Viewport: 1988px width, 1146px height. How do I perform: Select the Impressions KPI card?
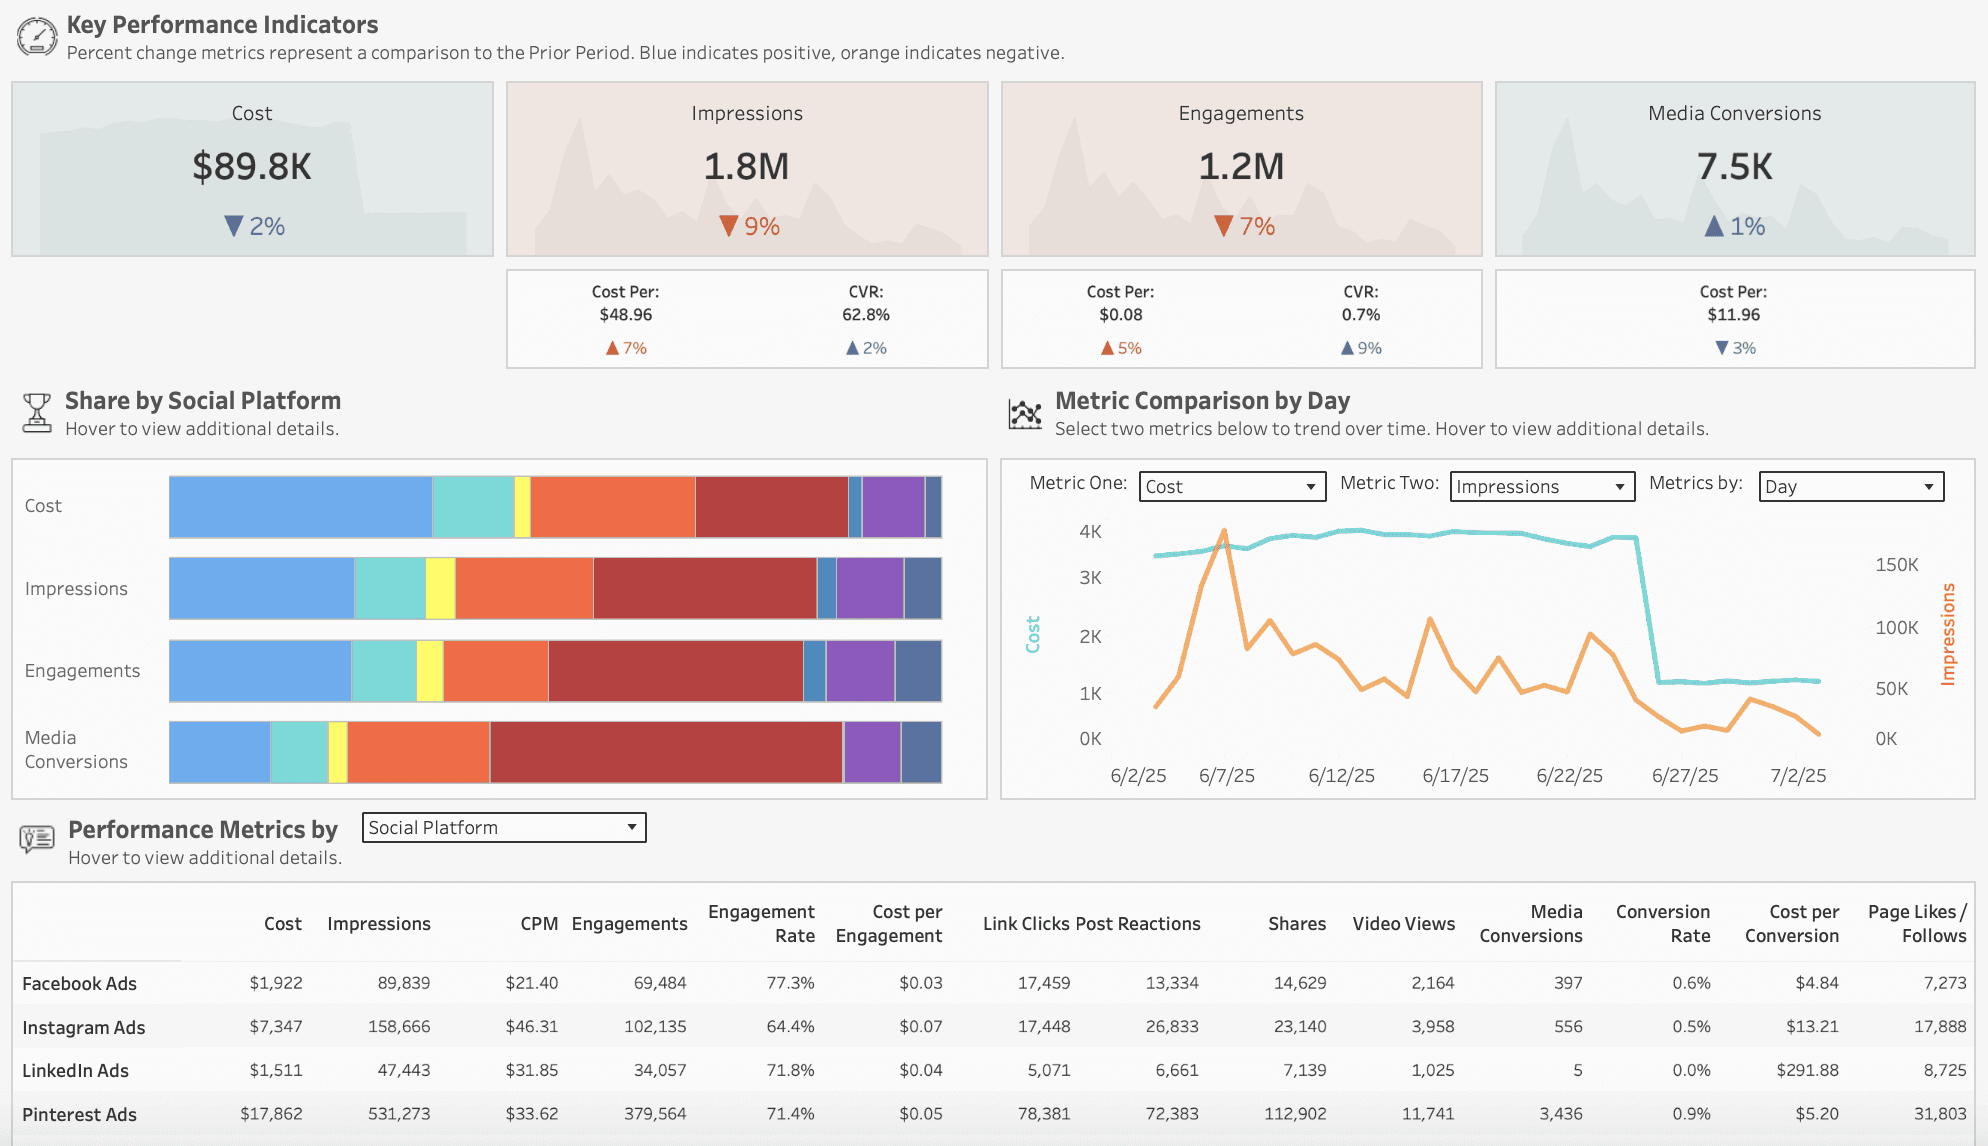click(747, 169)
